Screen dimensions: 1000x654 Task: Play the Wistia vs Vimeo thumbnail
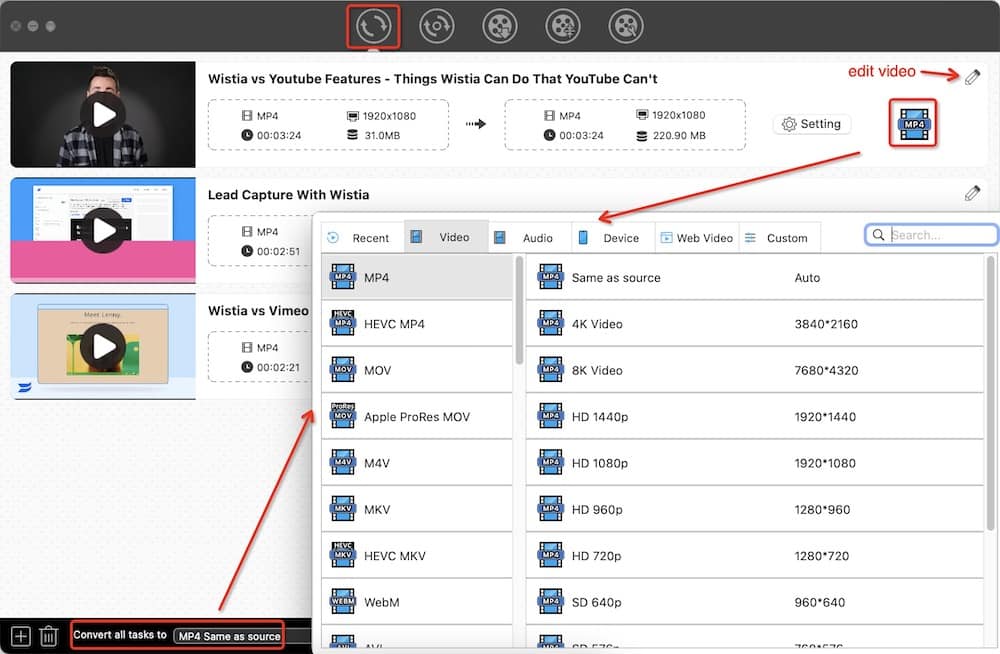tap(103, 346)
